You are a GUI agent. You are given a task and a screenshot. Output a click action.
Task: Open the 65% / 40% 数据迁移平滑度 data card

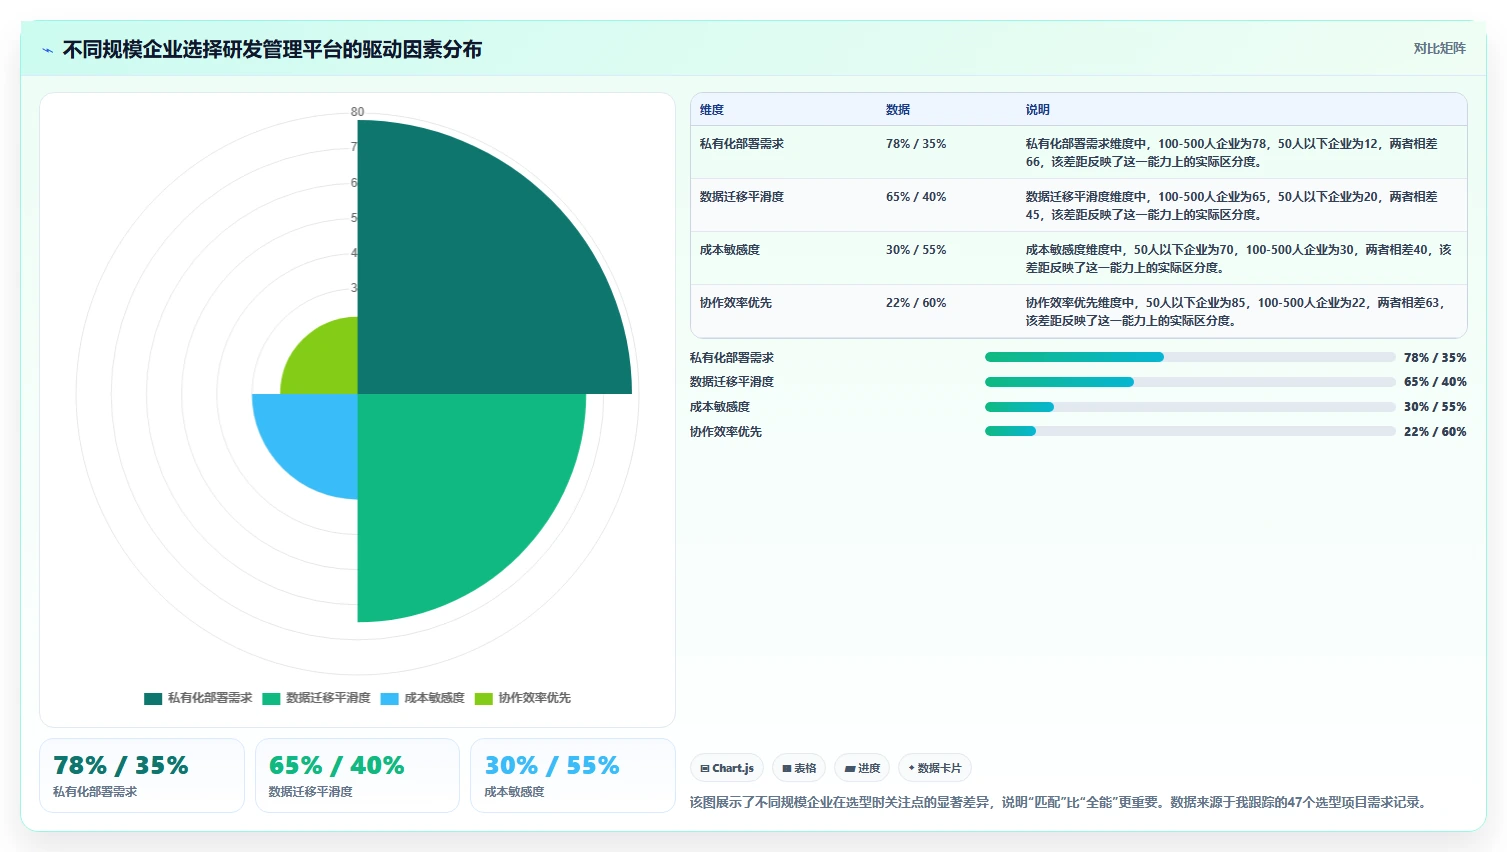coord(357,776)
